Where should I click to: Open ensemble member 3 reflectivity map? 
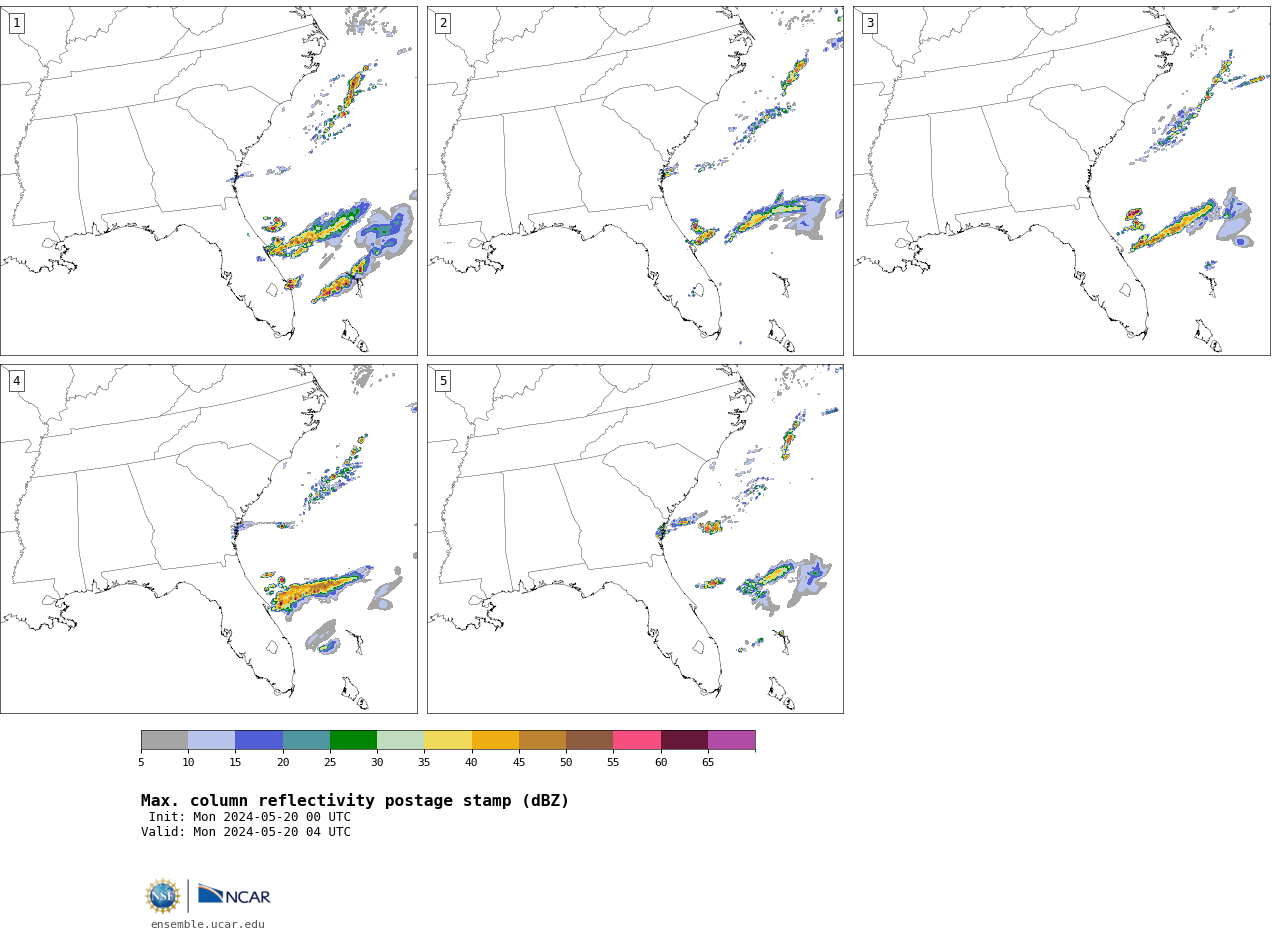point(1062,181)
